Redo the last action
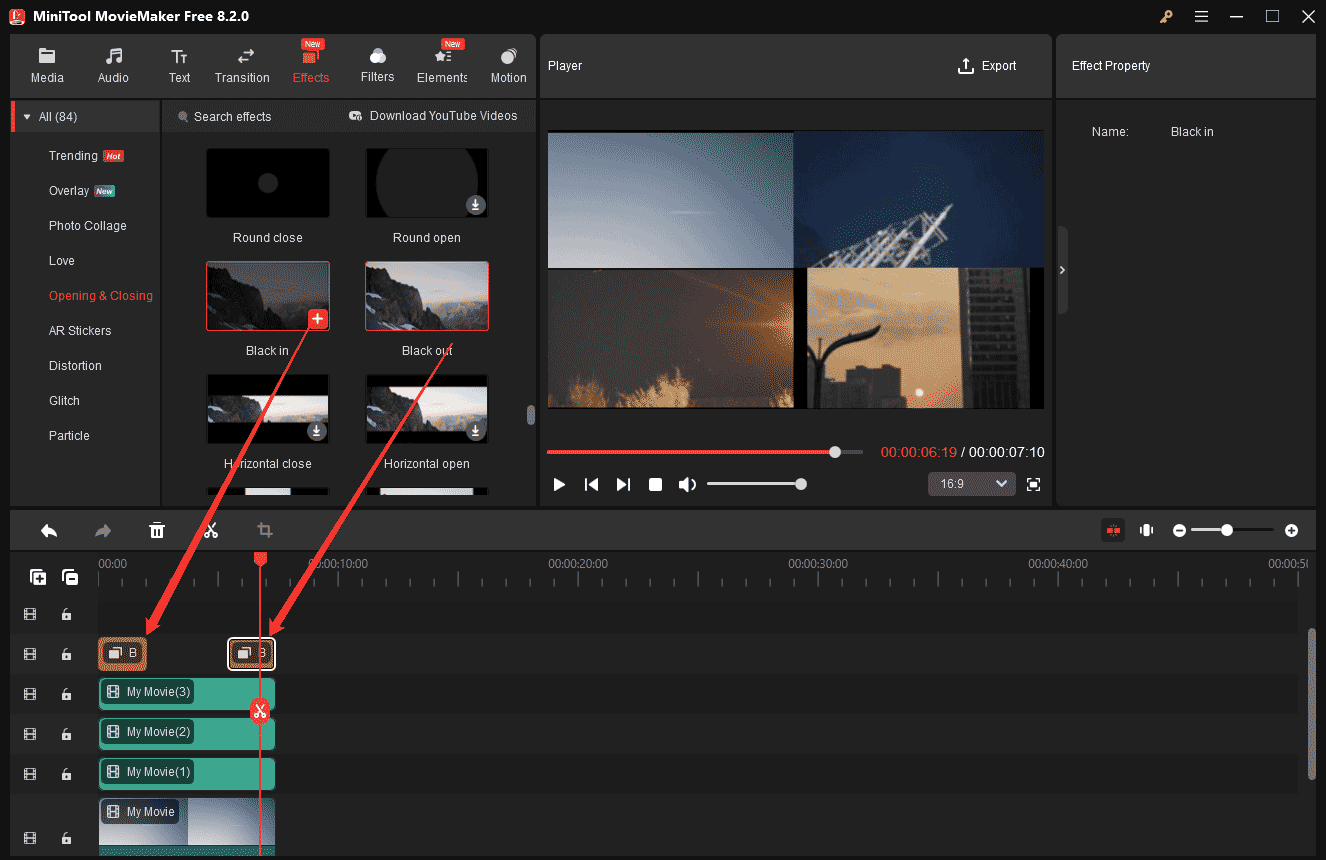 pos(103,531)
